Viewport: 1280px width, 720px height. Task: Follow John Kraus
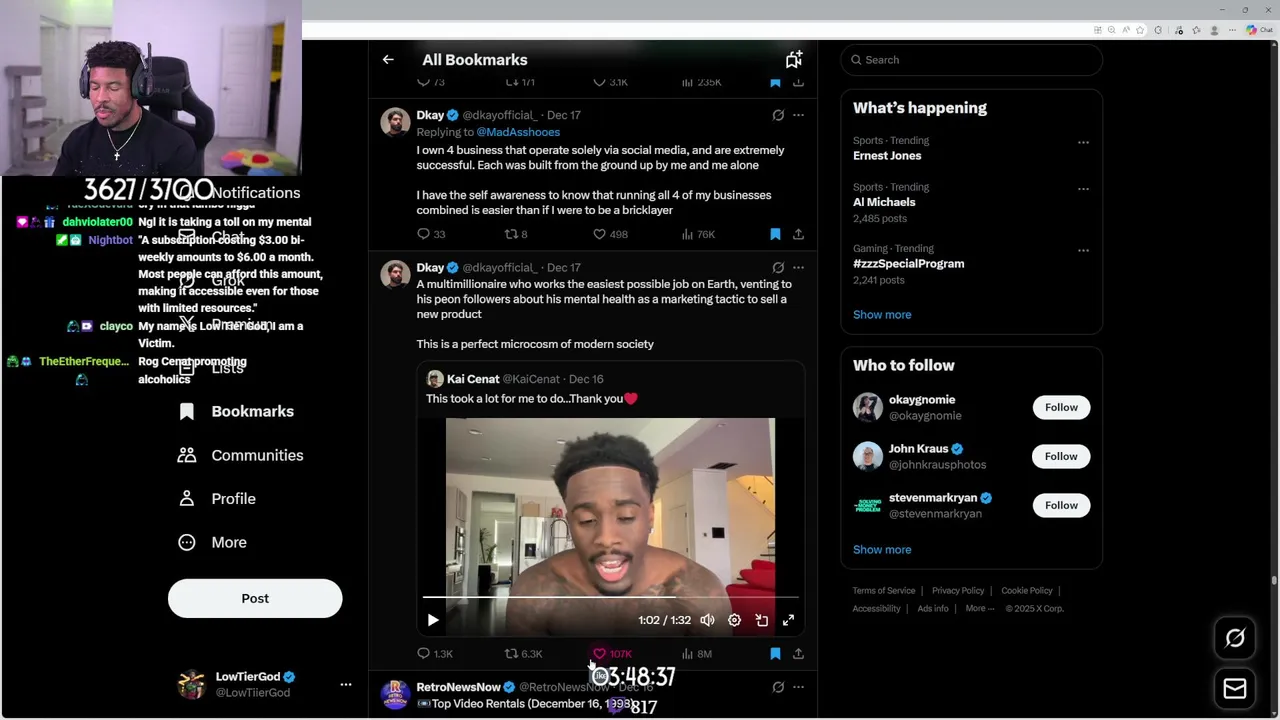pyautogui.click(x=1061, y=456)
